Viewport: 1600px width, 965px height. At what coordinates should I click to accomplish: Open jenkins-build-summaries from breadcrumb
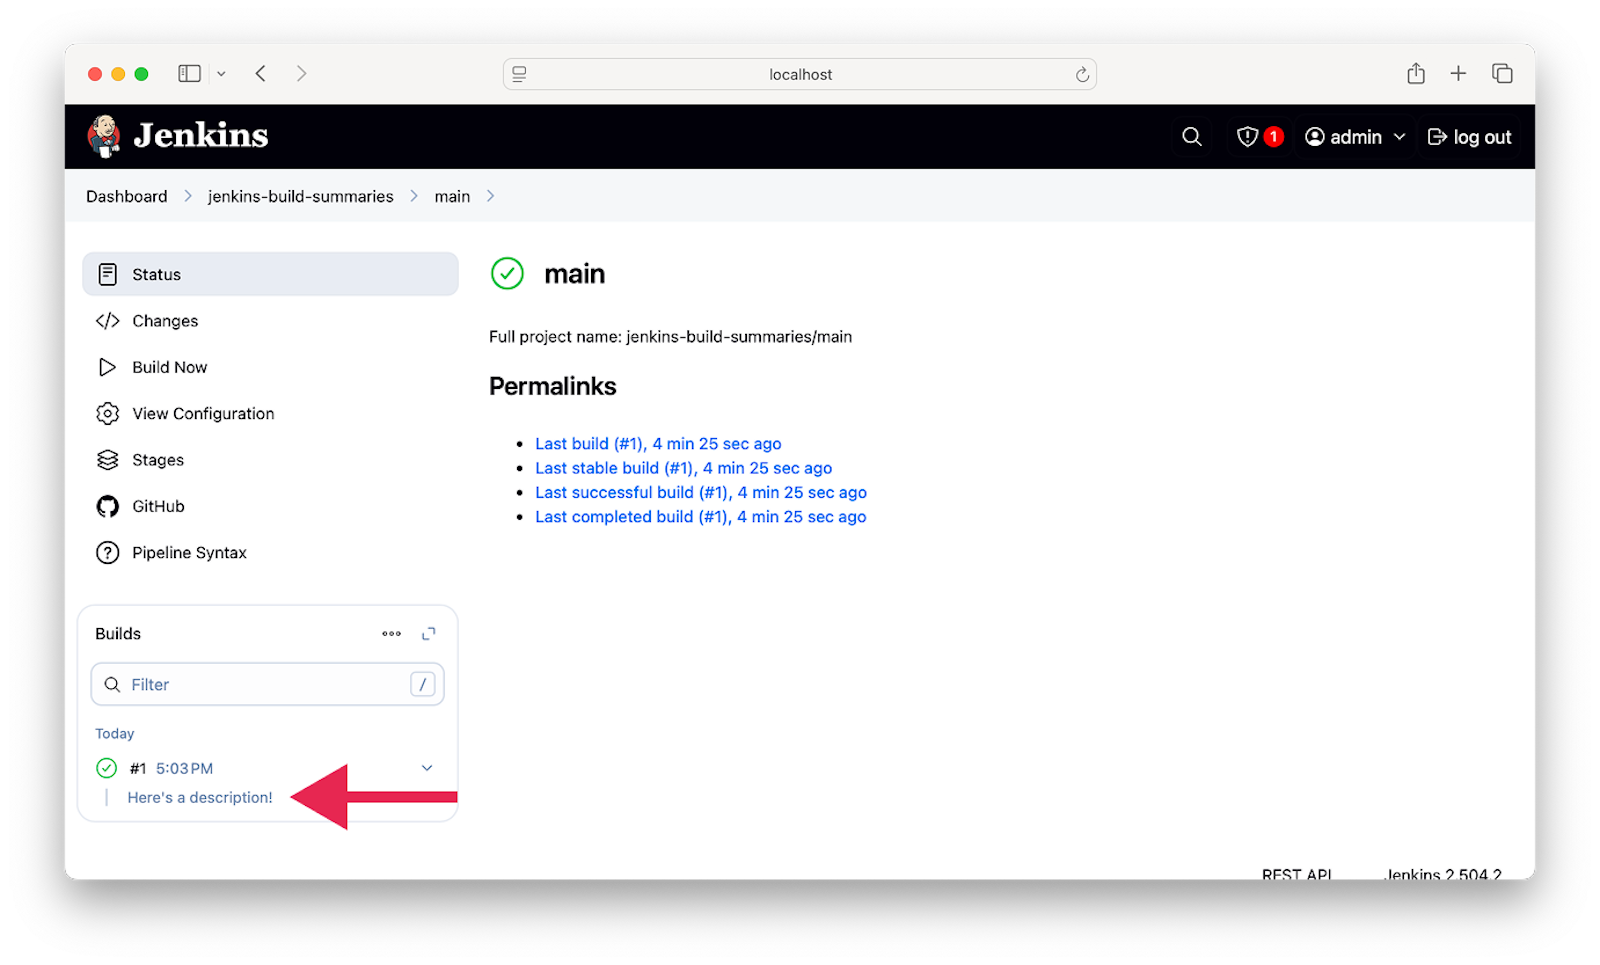[x=300, y=196]
